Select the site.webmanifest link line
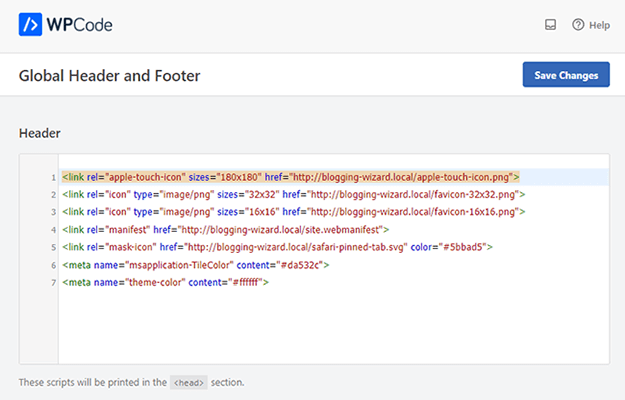The width and height of the screenshot is (625, 400). 225,229
